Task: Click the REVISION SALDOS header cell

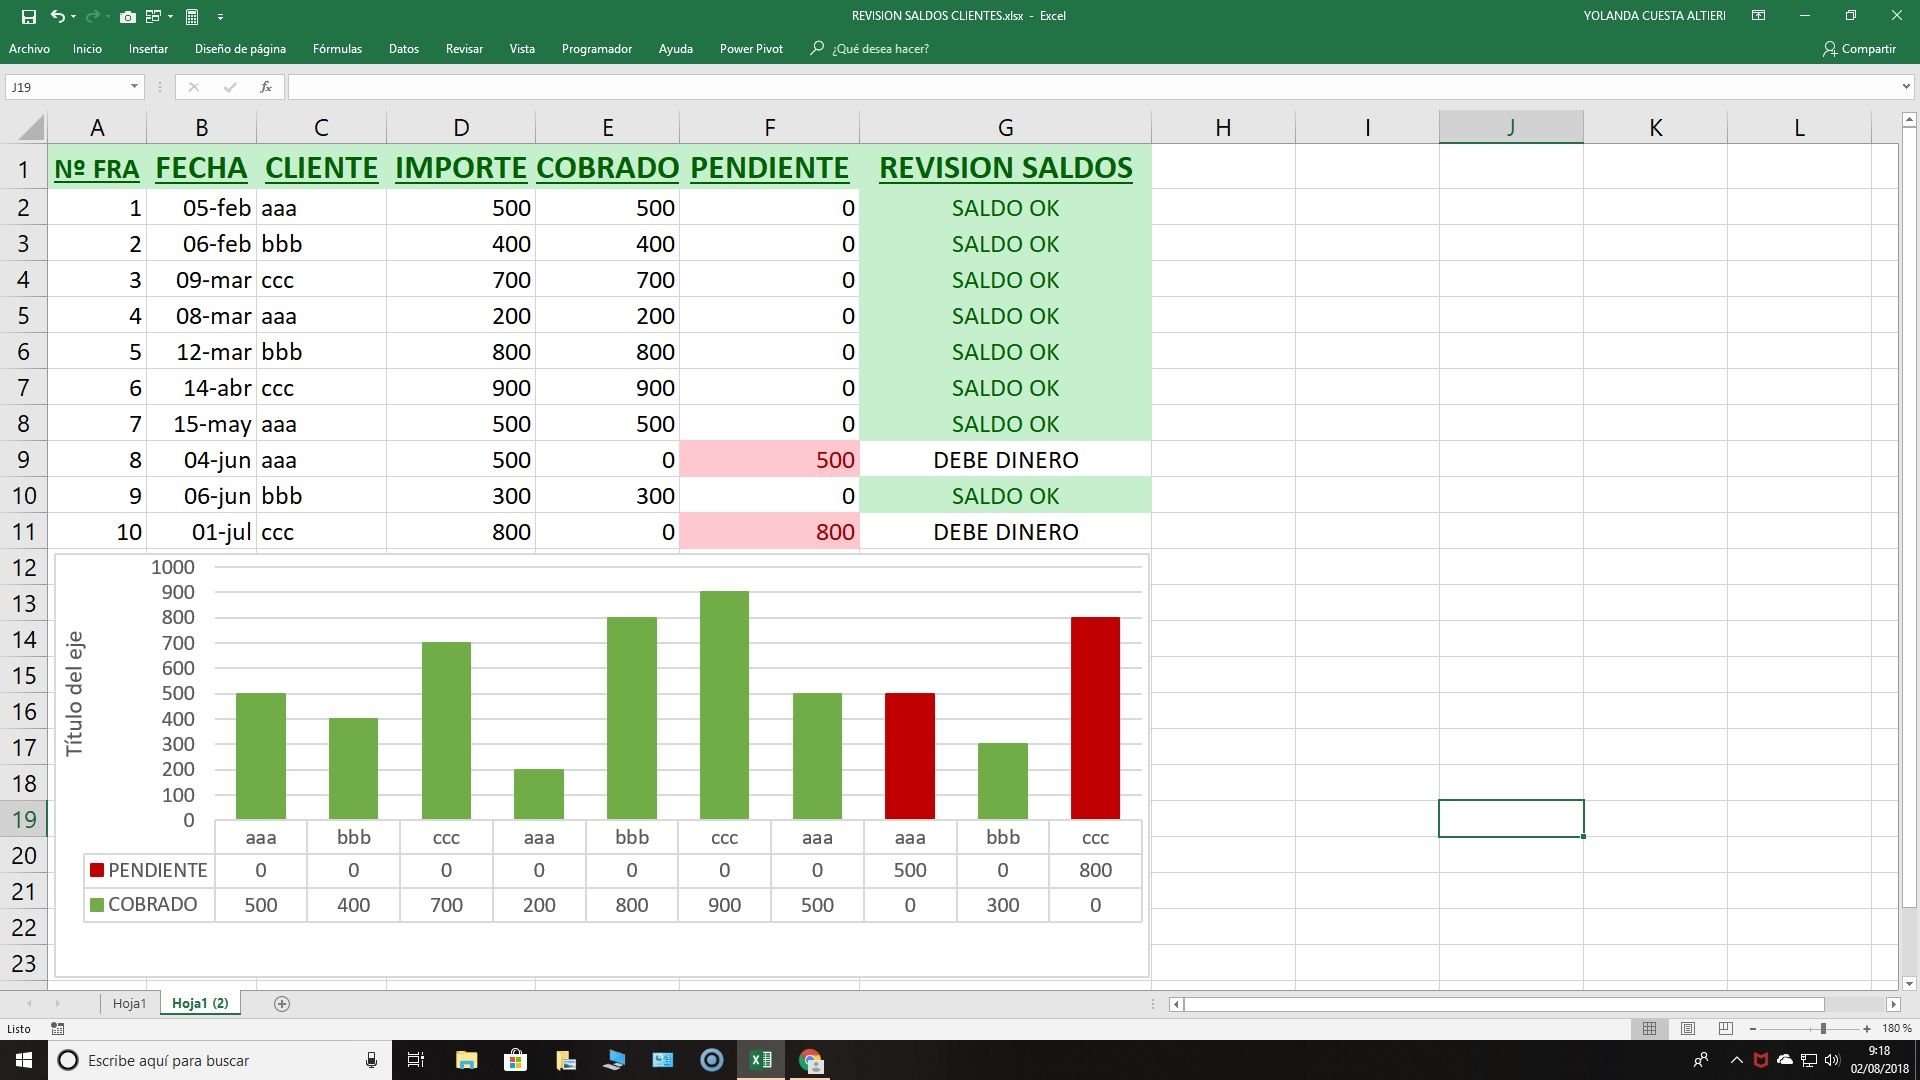Action: [1005, 168]
